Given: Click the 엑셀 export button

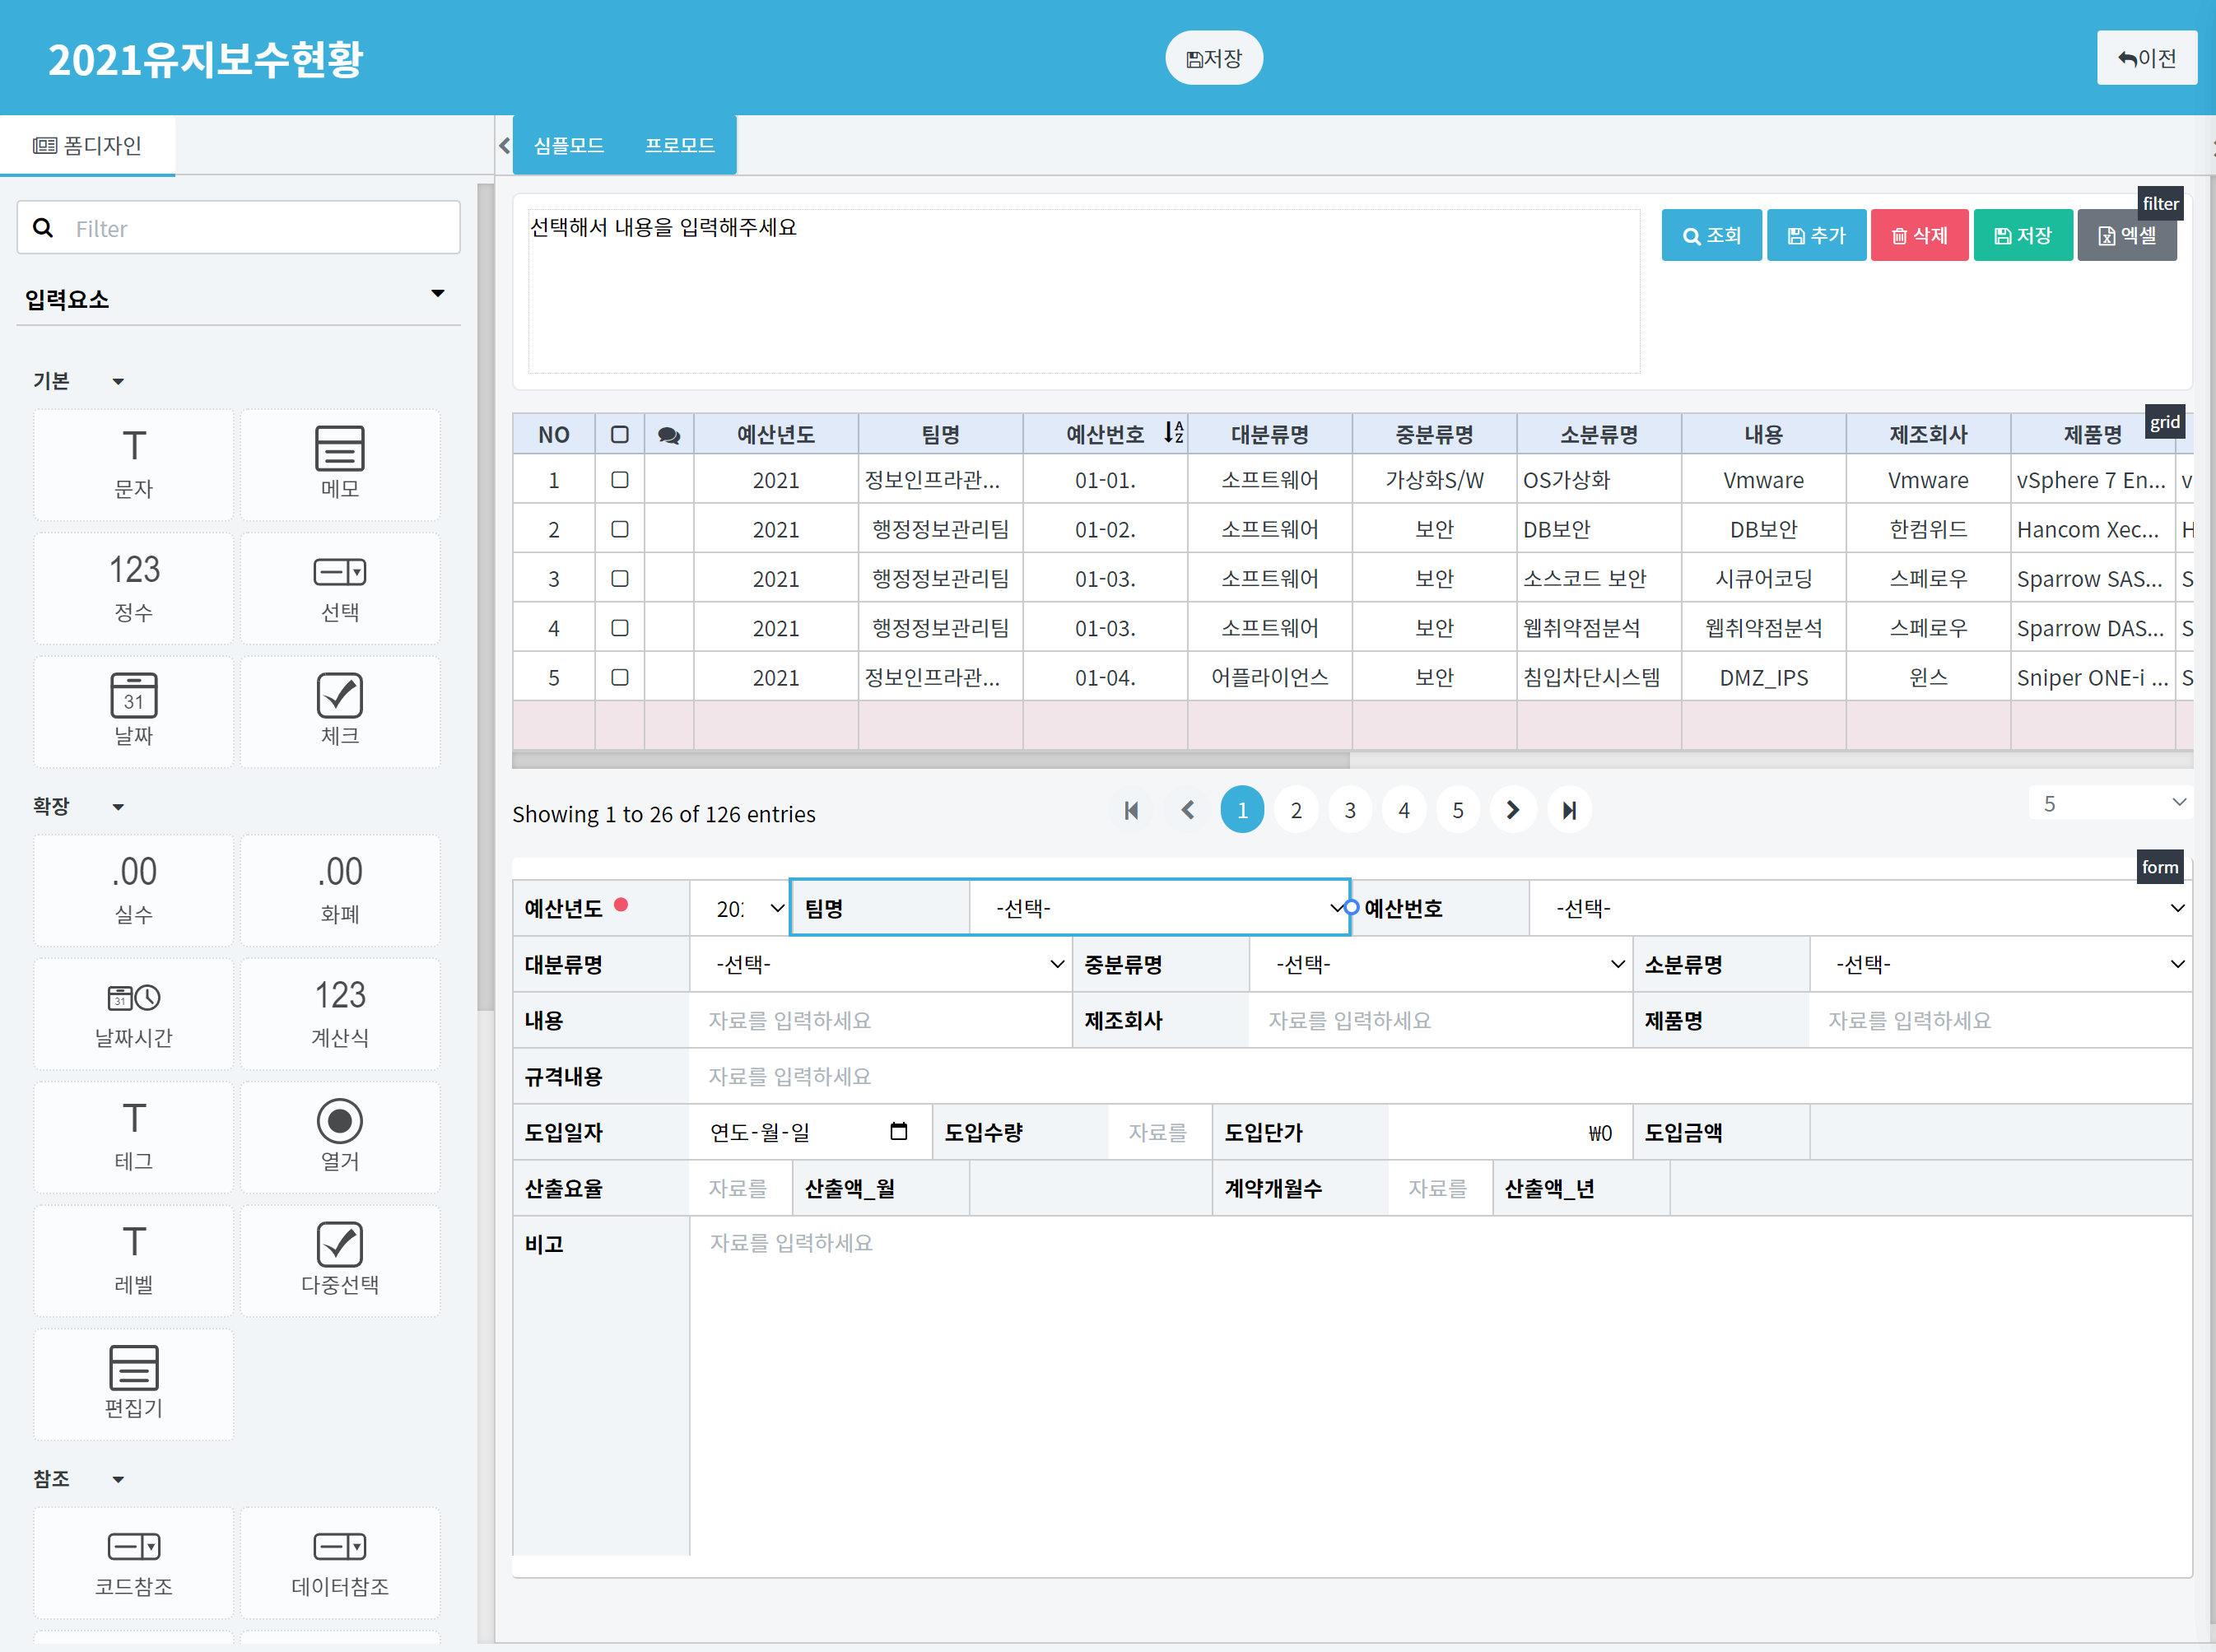Looking at the screenshot, I should click(x=2126, y=235).
